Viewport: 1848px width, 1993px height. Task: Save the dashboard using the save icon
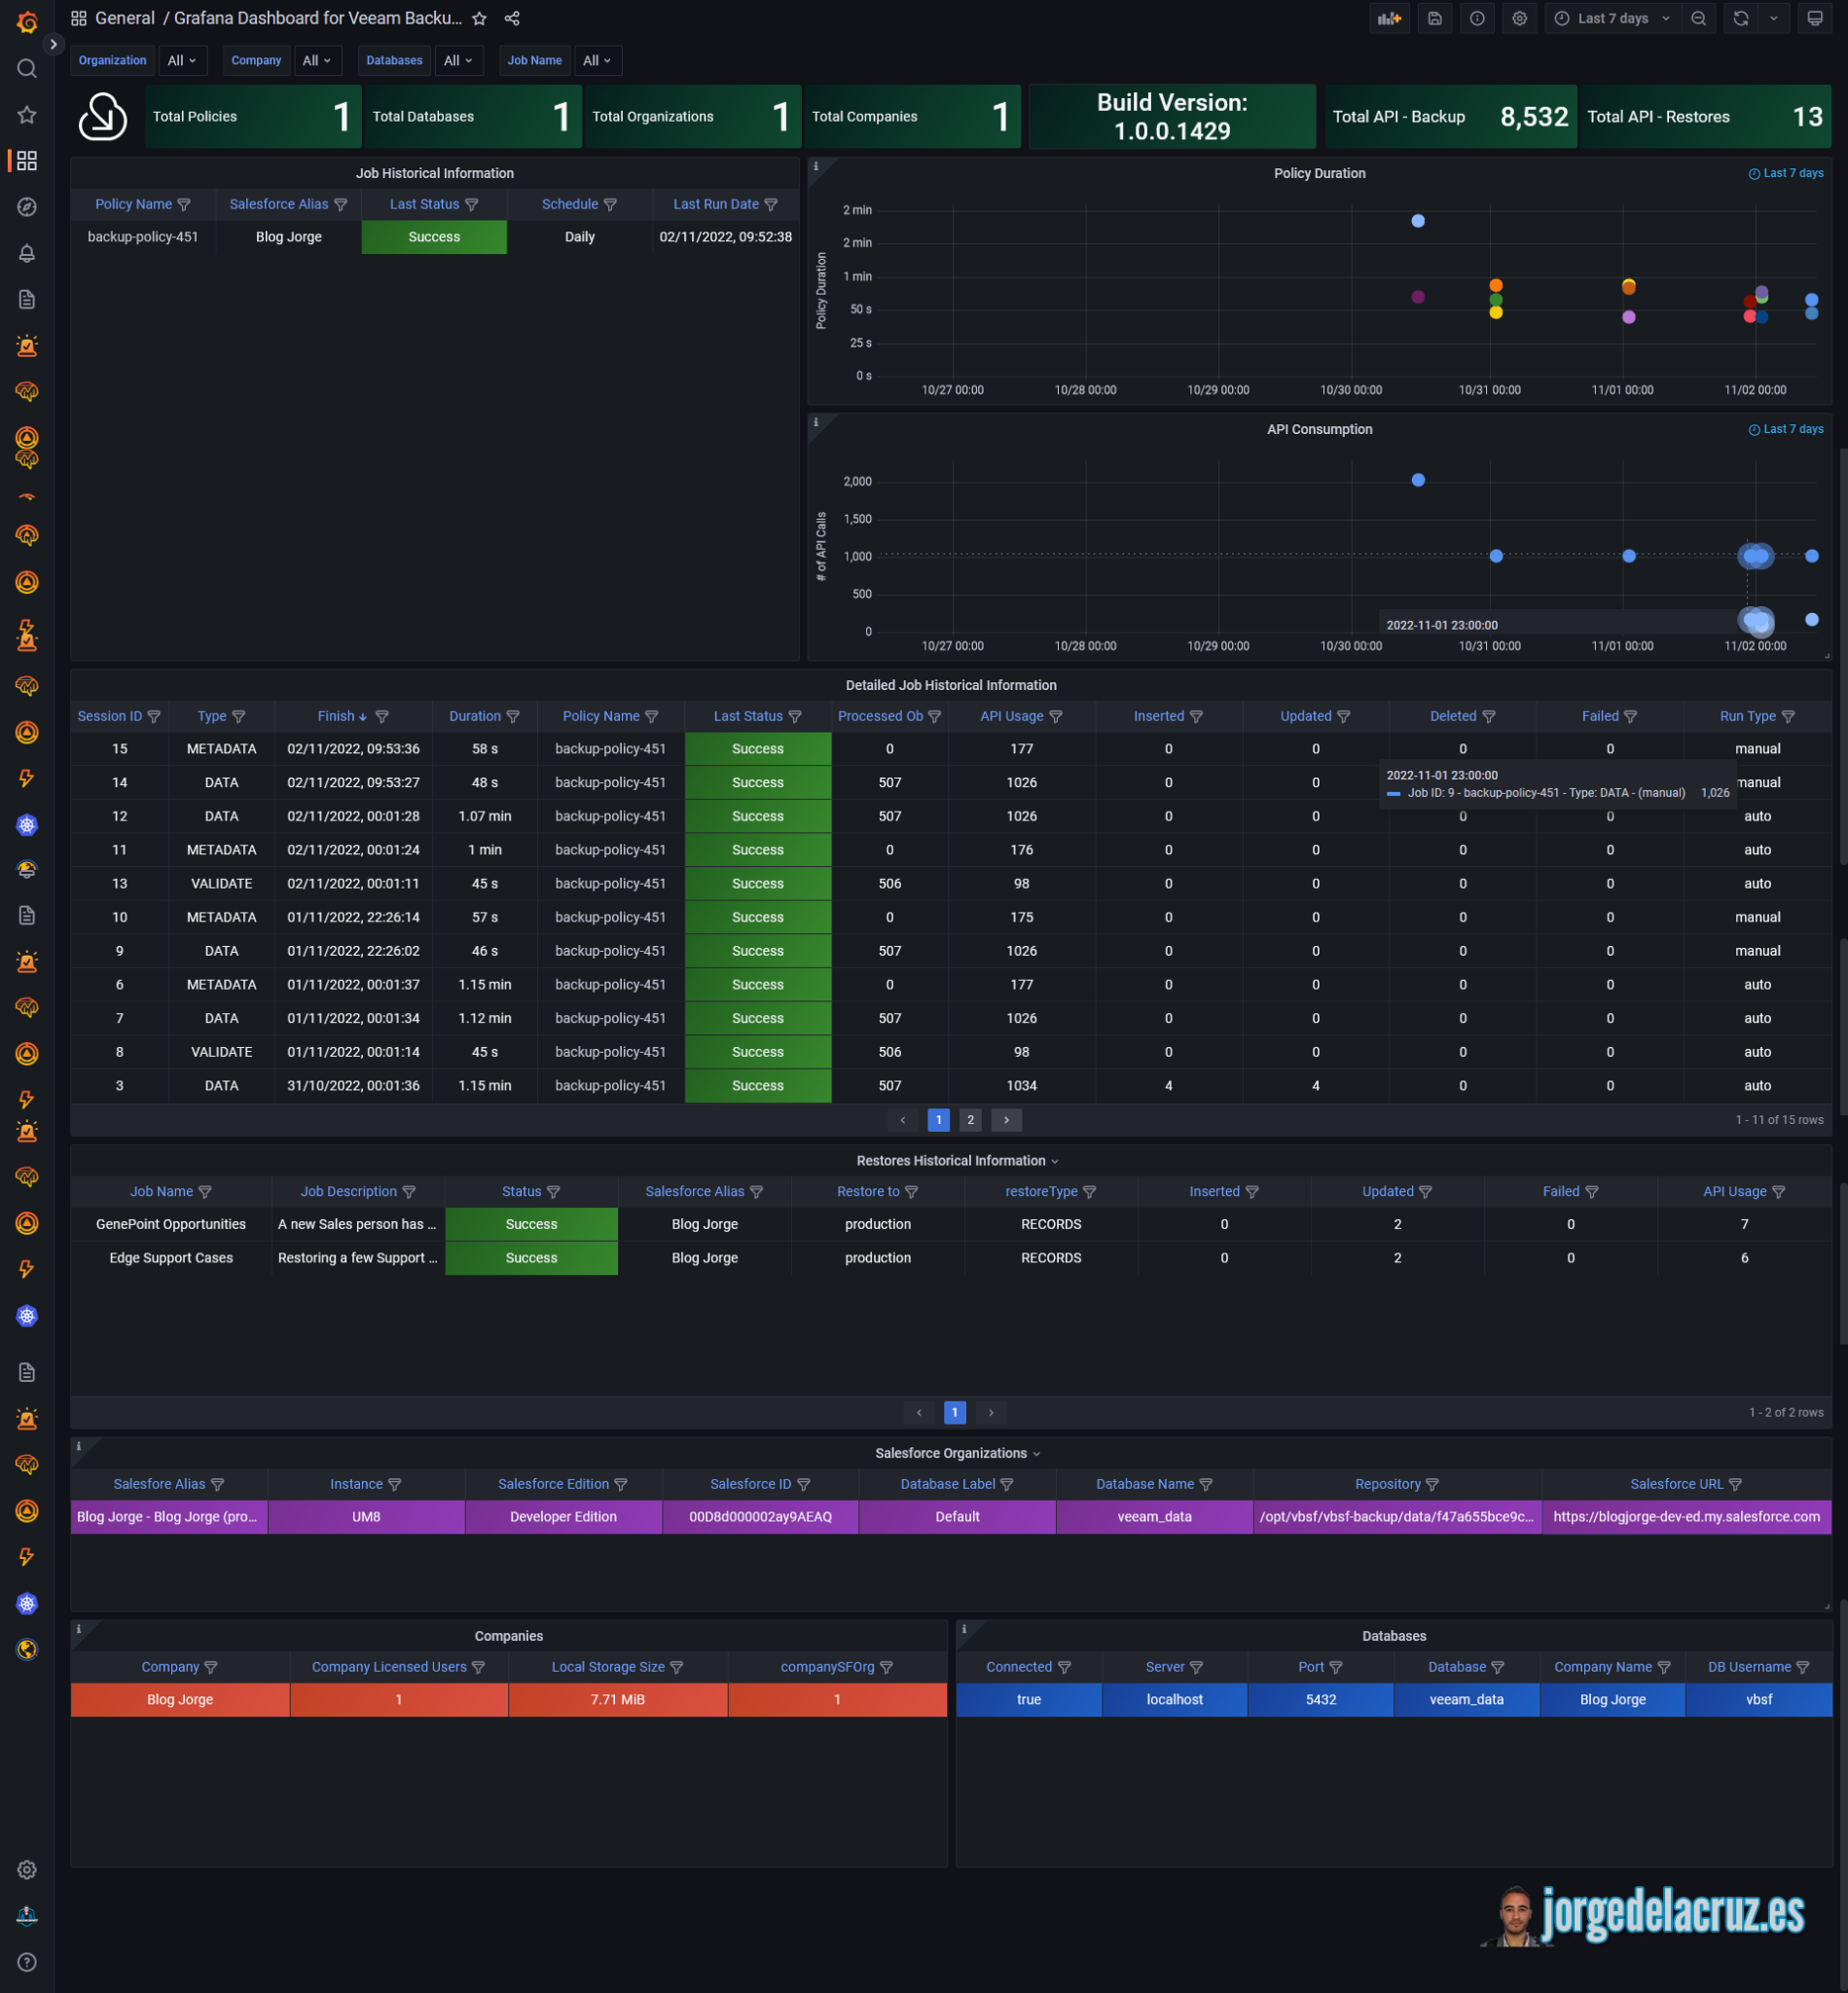1435,18
